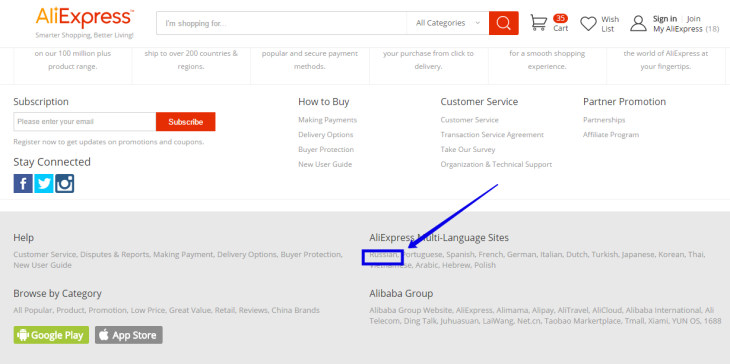This screenshot has width=730, height=364.
Task: Select the Dutch language site
Action: click(576, 255)
